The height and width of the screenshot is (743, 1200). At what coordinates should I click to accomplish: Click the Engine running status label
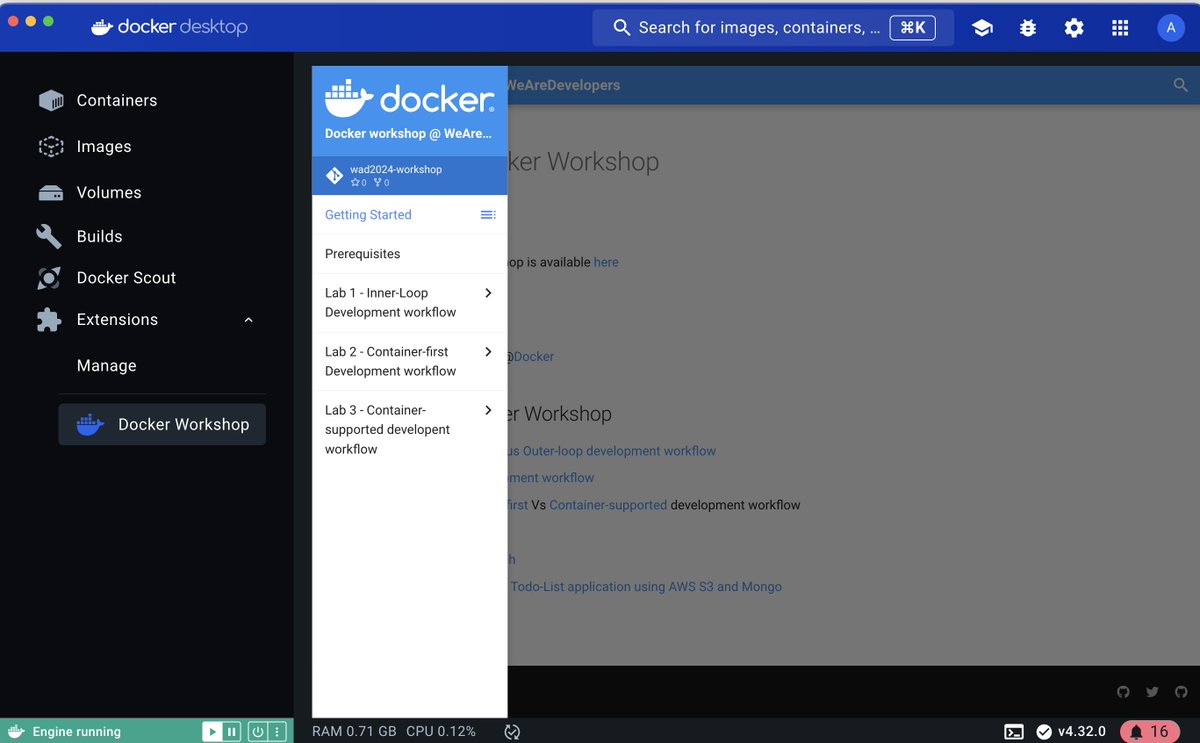77,731
